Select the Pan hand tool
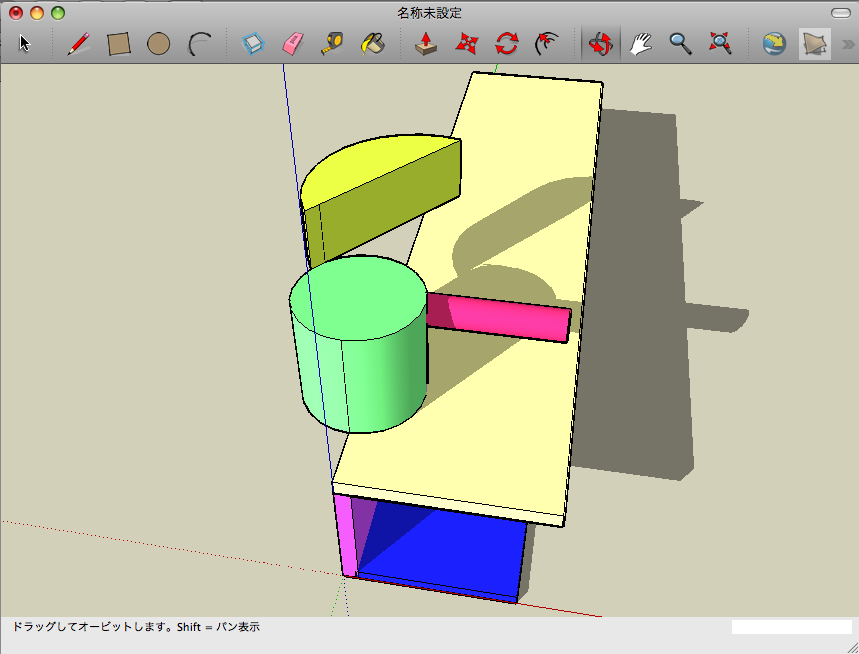Screen dimensions: 859x654 640,44
